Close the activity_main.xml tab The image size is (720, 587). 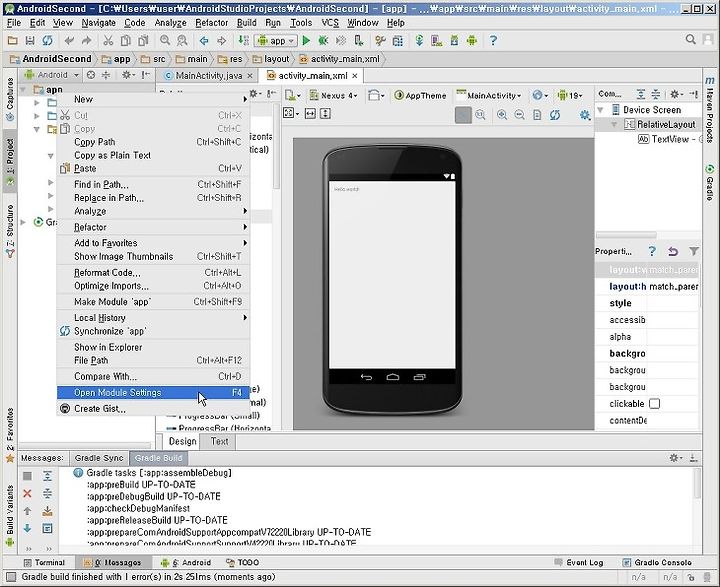[355, 76]
